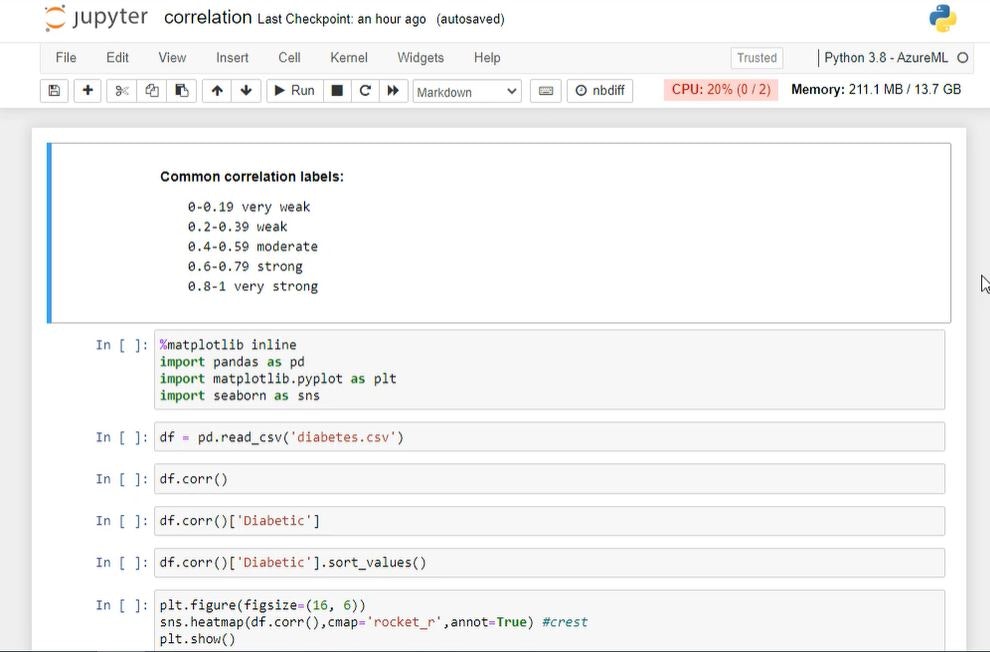Click the save and checkpoint icon
990x652 pixels.
tap(54, 91)
